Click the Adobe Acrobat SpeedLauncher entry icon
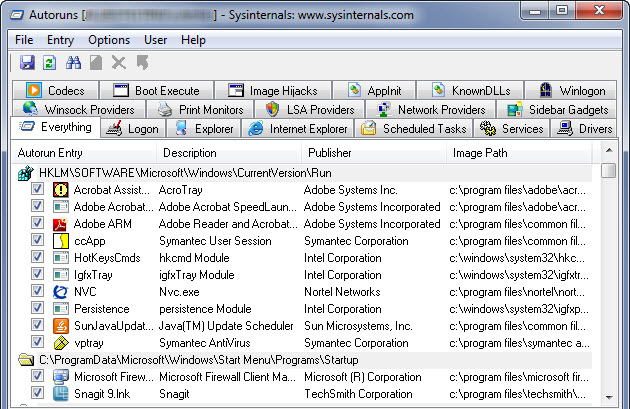 [x=61, y=207]
